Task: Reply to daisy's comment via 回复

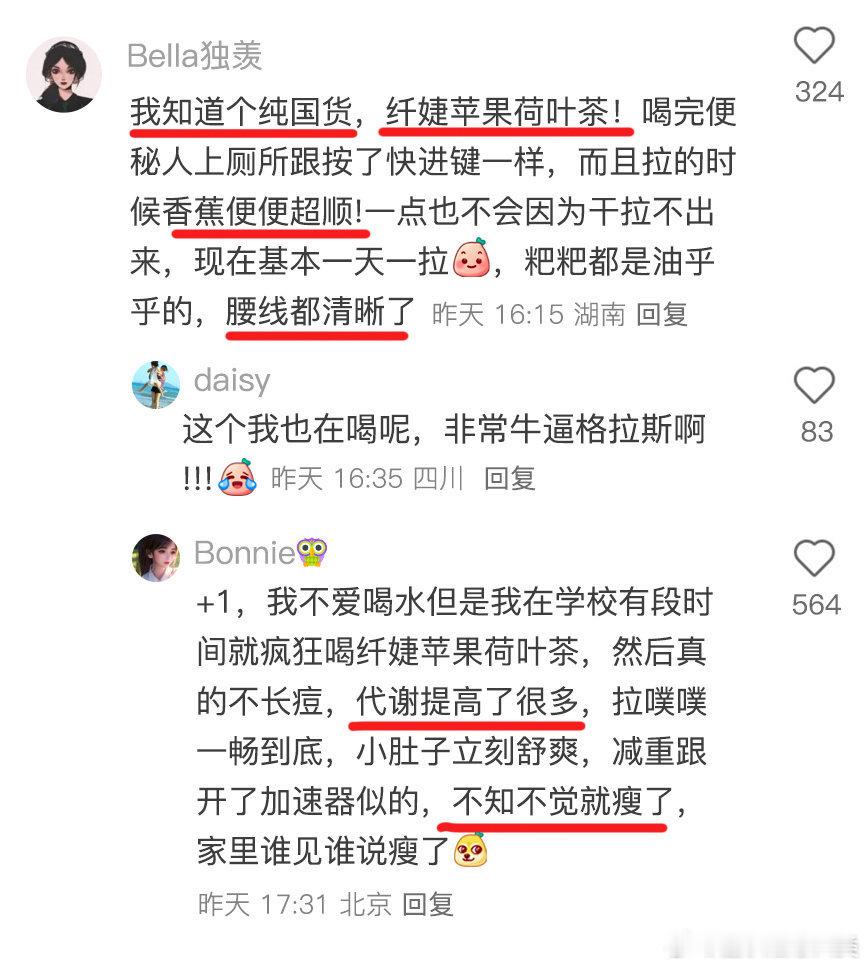Action: point(510,478)
